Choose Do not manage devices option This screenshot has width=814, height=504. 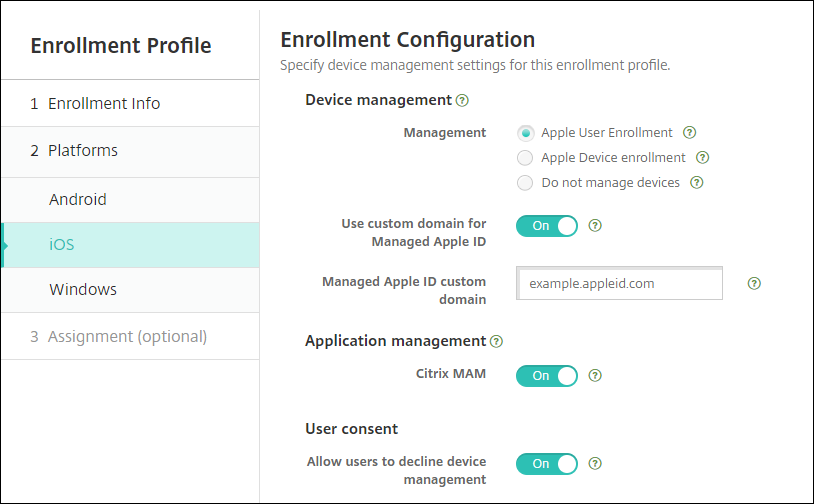525,183
